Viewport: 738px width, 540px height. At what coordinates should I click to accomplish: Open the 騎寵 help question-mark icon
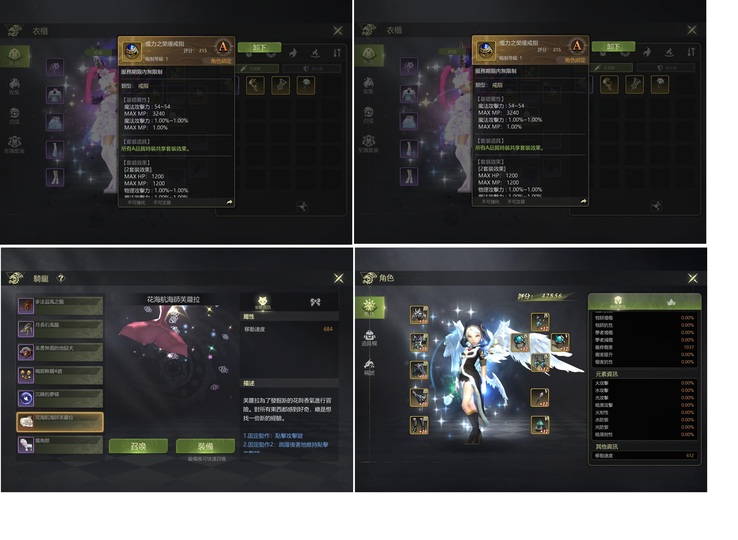coord(61,278)
